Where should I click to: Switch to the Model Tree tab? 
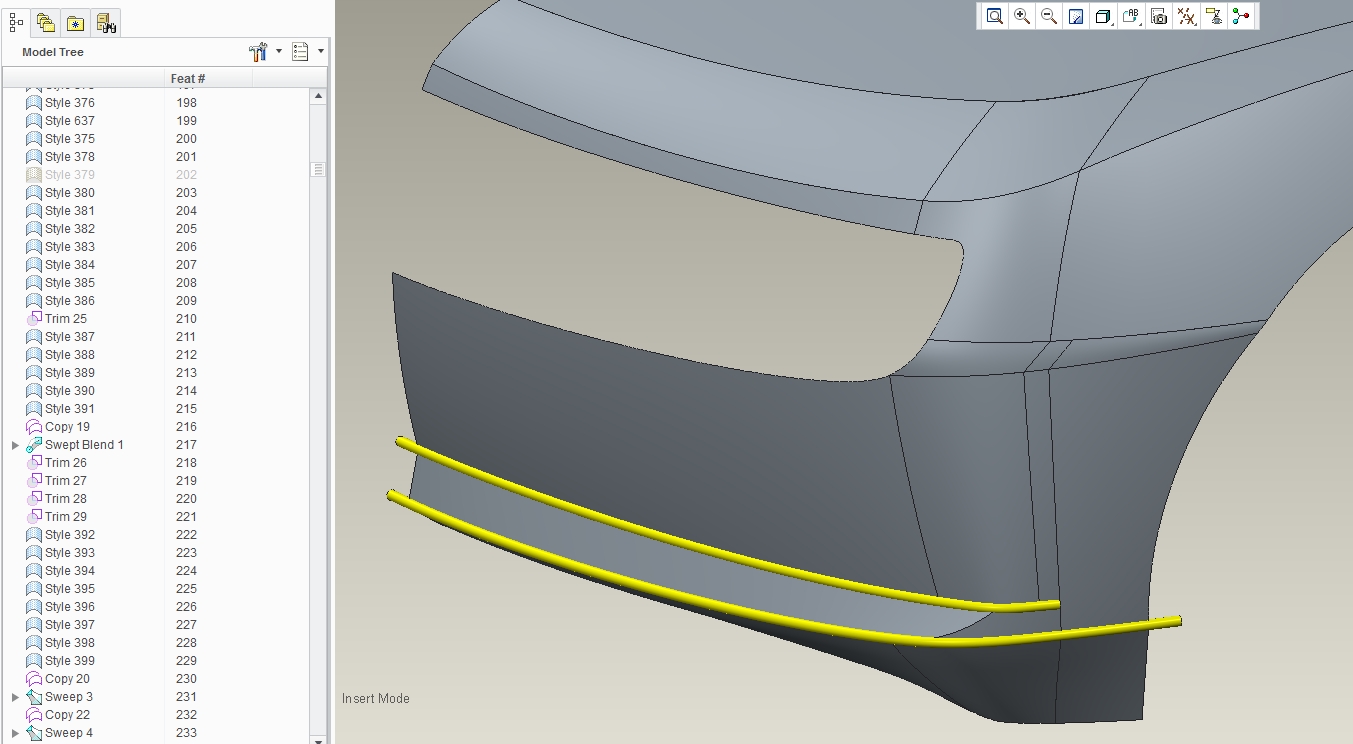point(16,22)
